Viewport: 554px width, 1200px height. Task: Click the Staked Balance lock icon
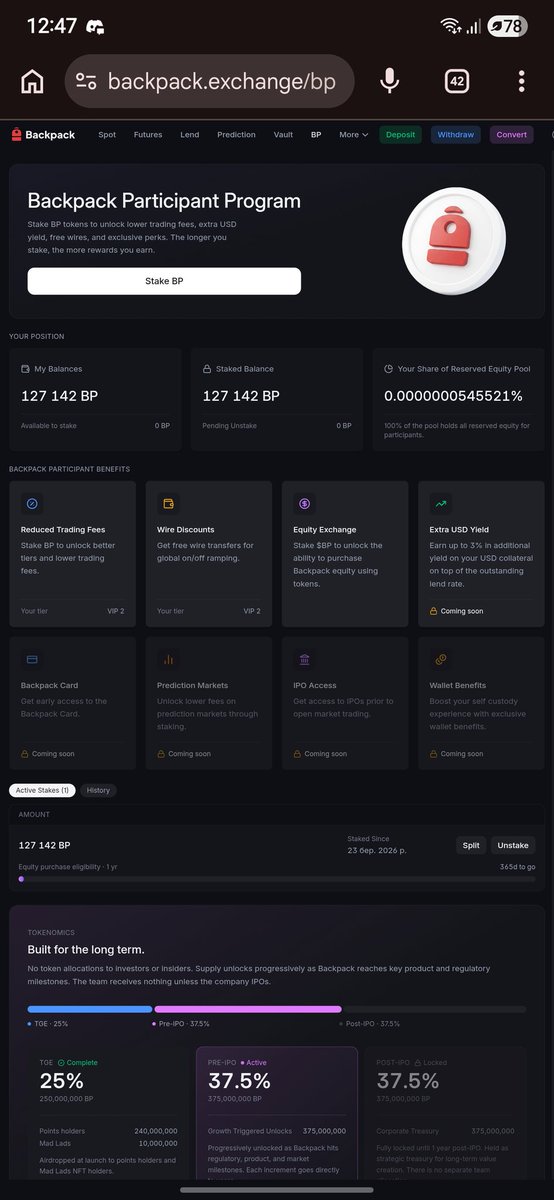[x=207, y=369]
